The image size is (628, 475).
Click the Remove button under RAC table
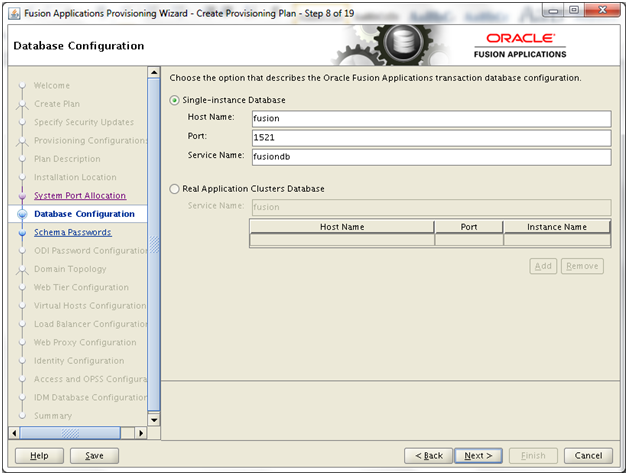[582, 266]
